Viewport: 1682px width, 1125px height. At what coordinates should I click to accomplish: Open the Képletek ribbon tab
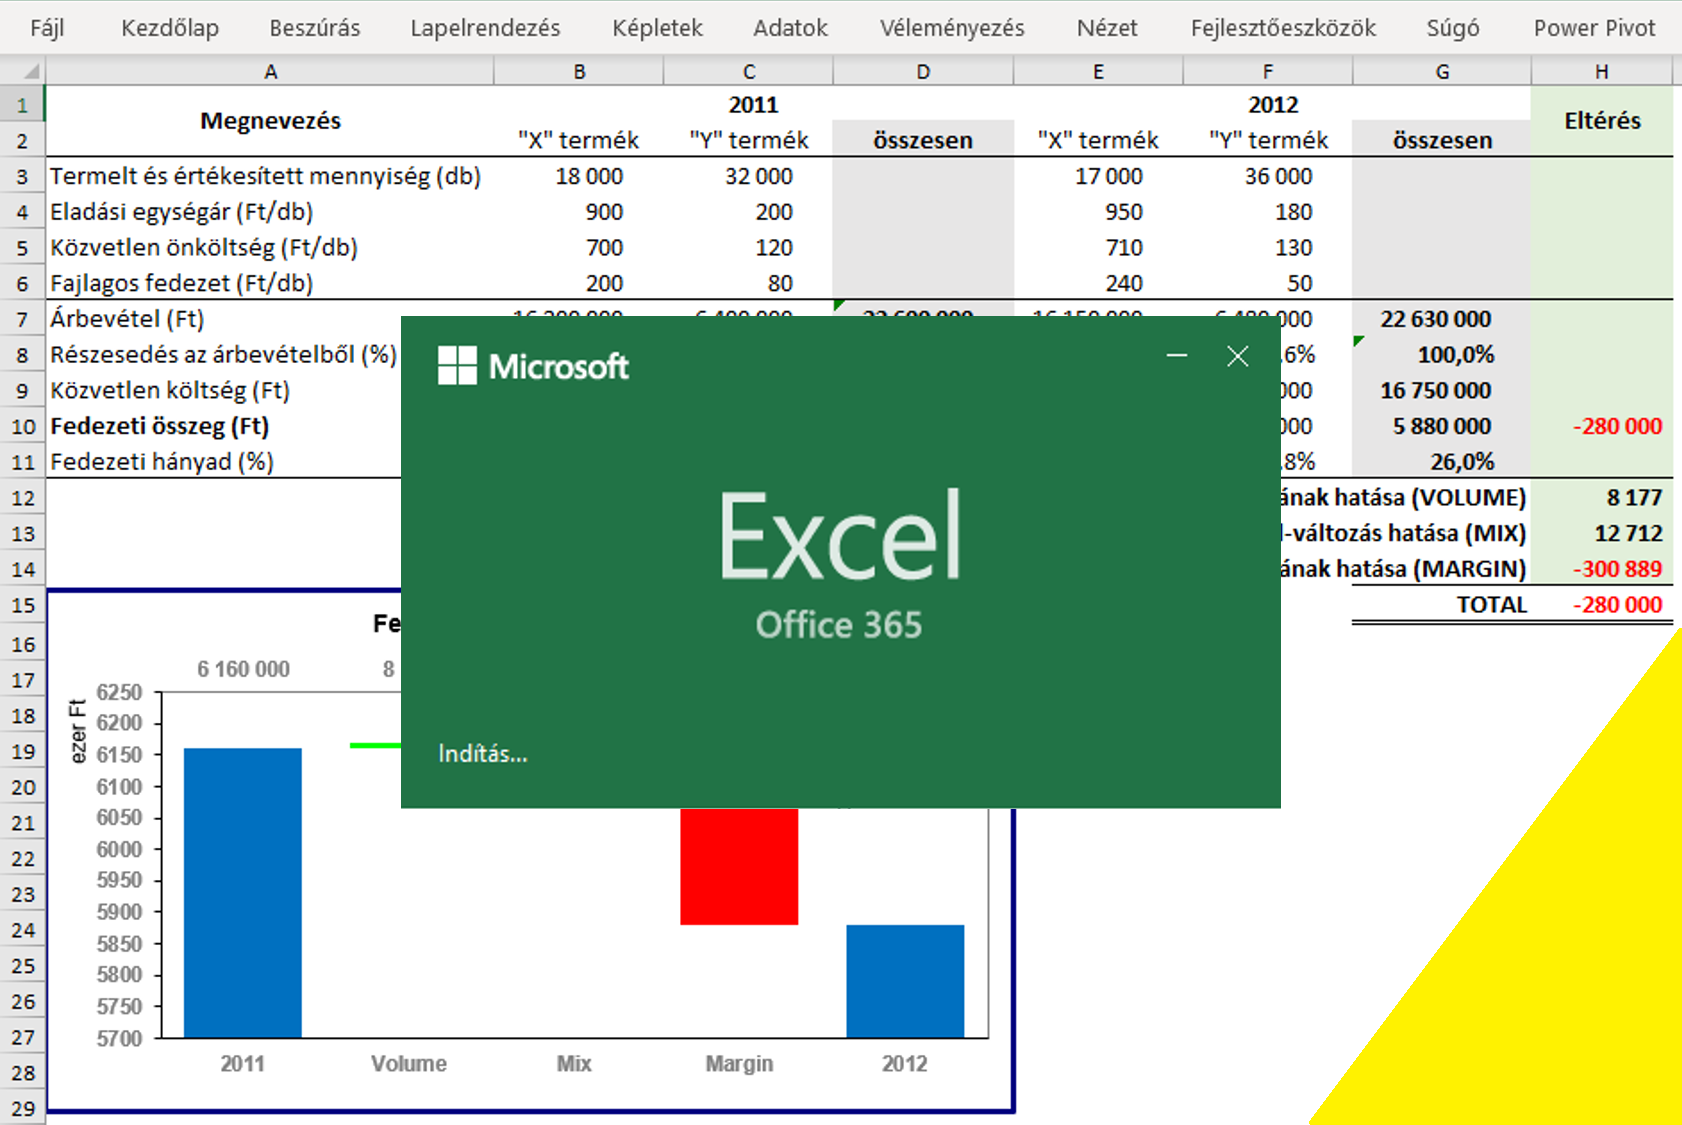pyautogui.click(x=657, y=28)
